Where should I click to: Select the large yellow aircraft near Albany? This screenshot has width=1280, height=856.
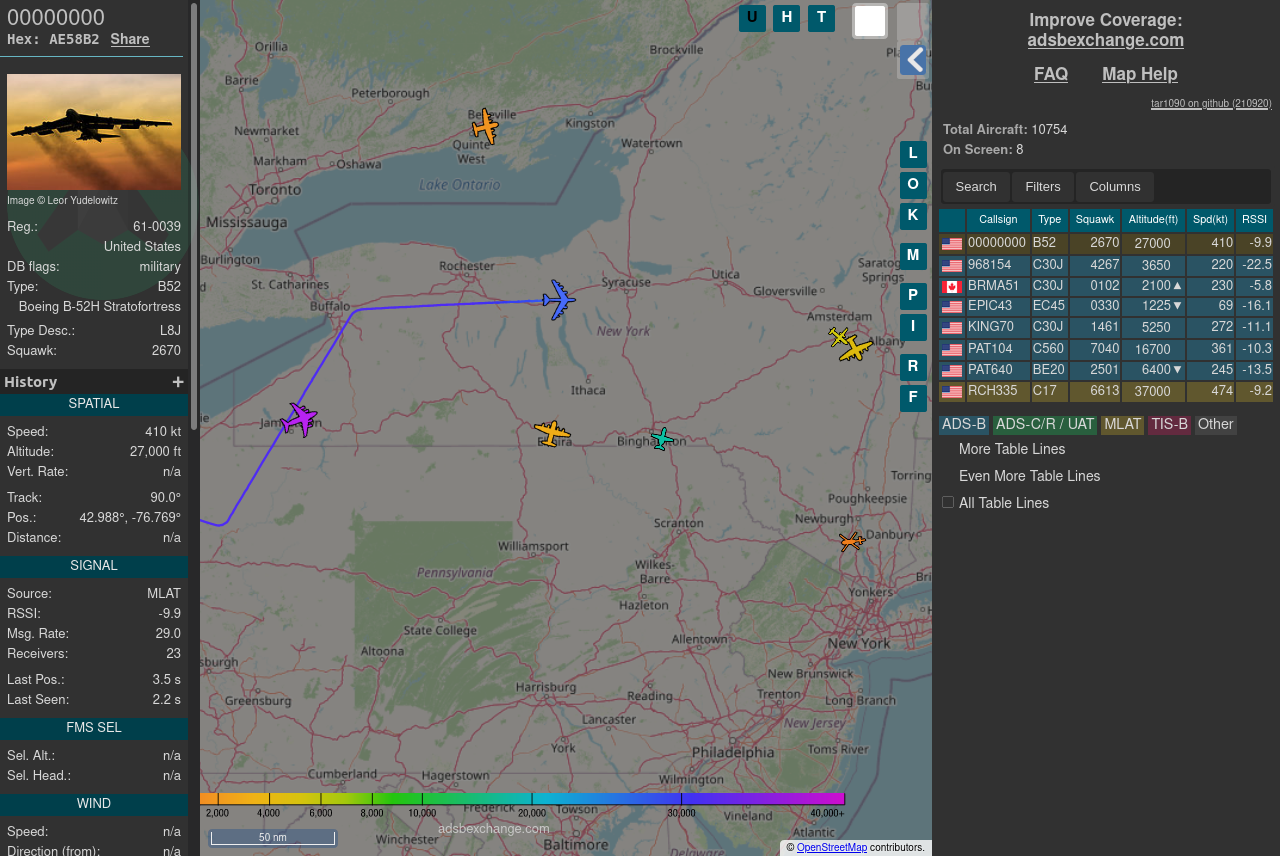[856, 348]
